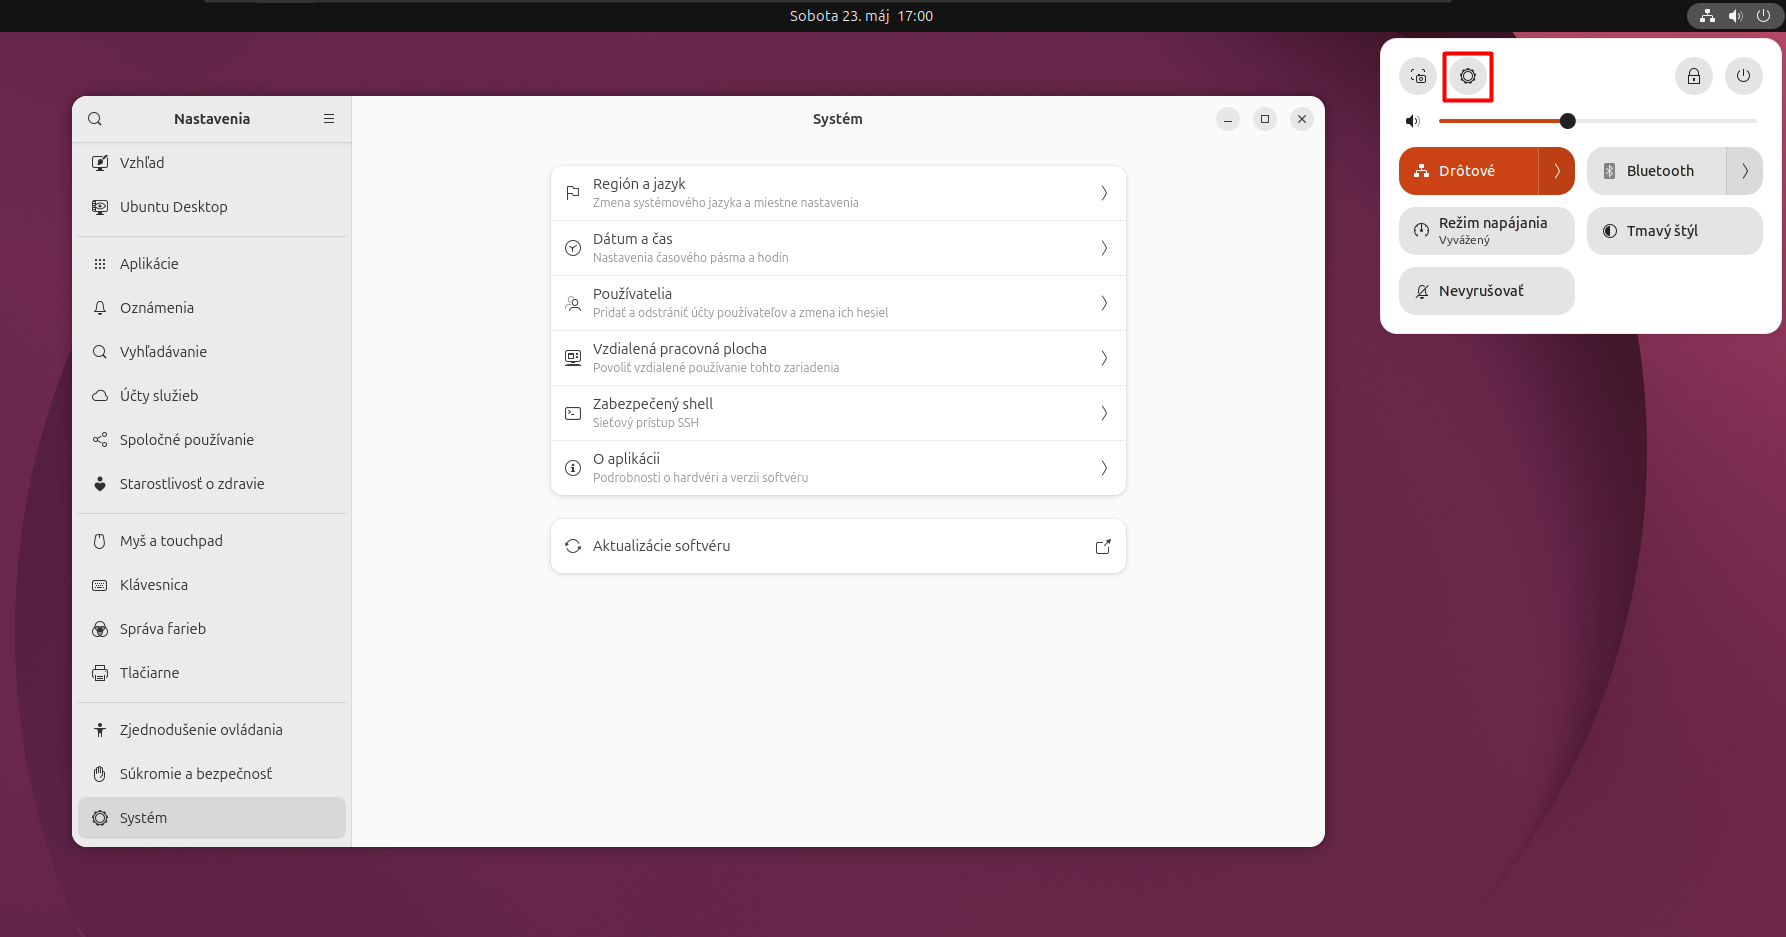The height and width of the screenshot is (937, 1786).
Task: Open Región a jazyk chevron
Action: pos(1104,193)
